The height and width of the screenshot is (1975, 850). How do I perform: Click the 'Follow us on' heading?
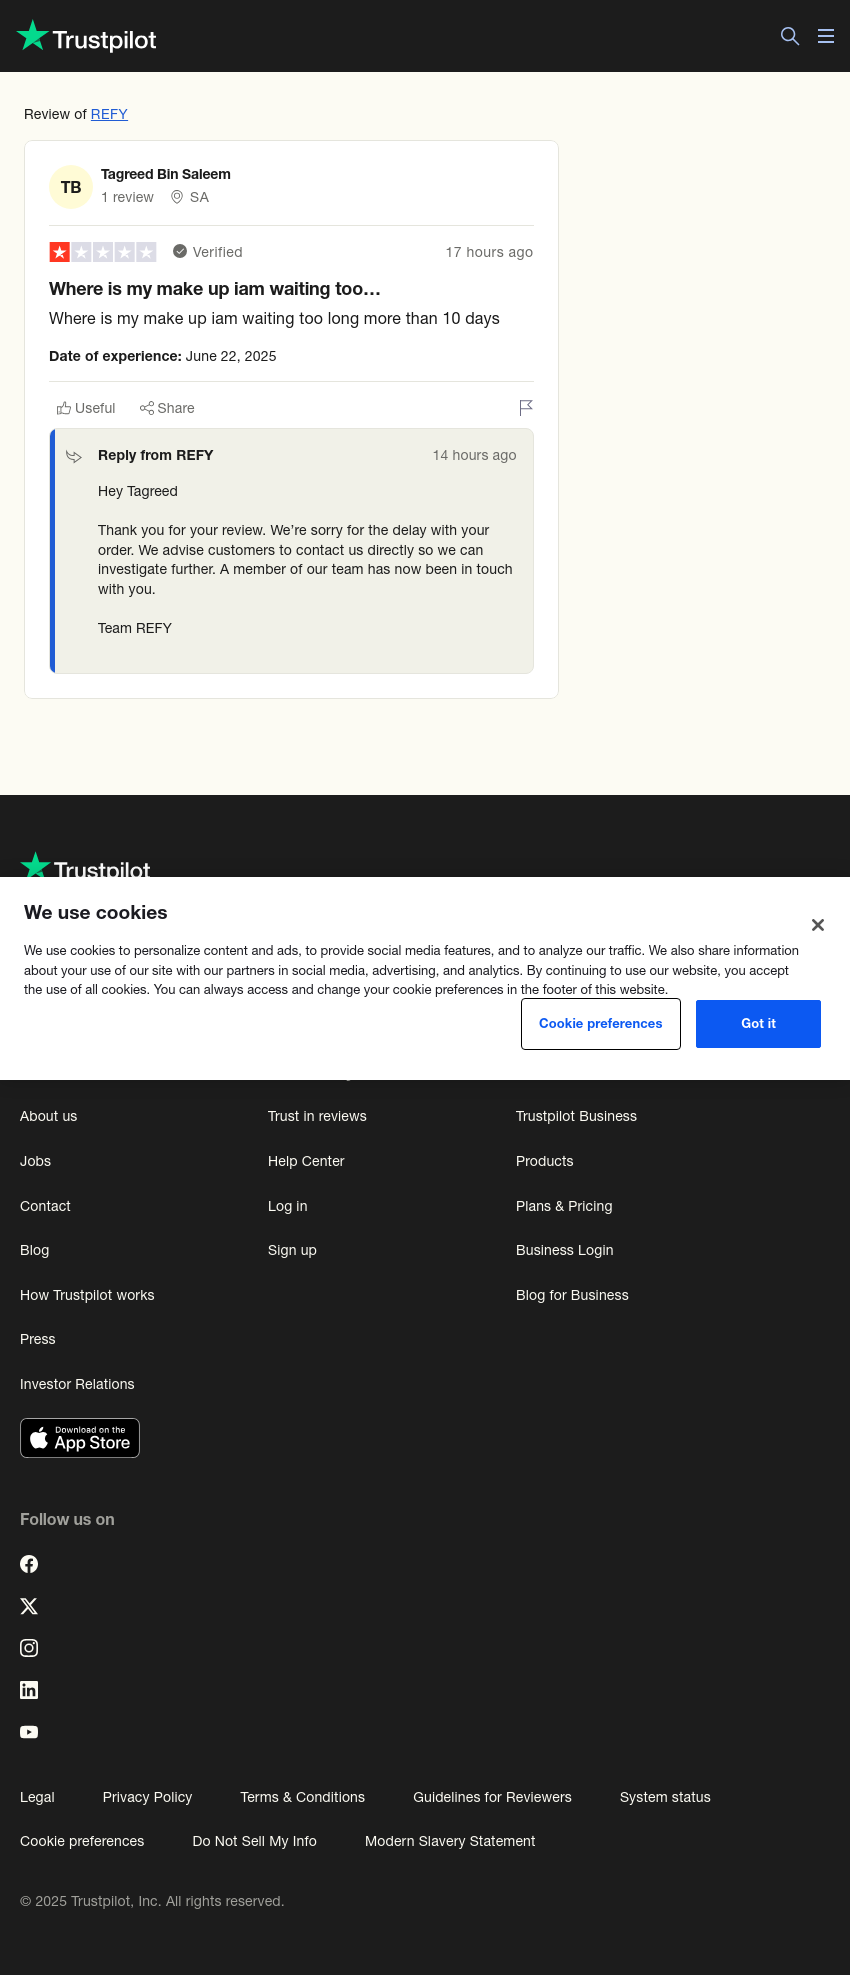(67, 1519)
